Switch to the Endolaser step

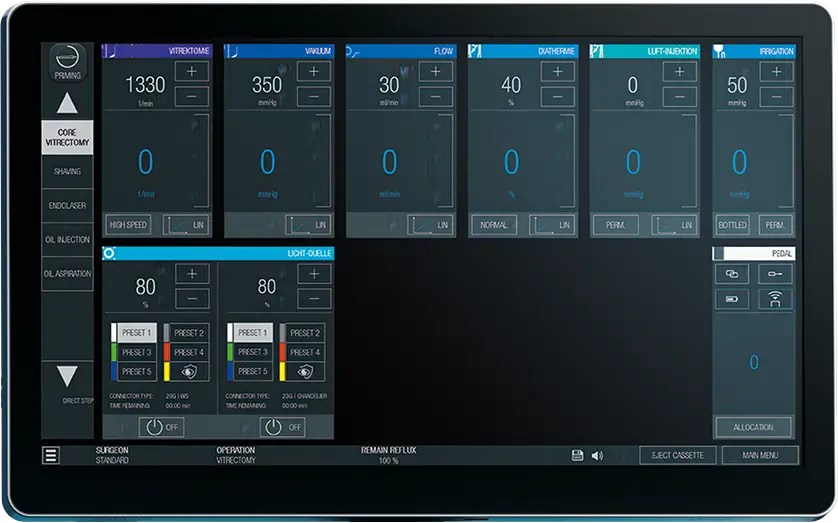point(67,206)
